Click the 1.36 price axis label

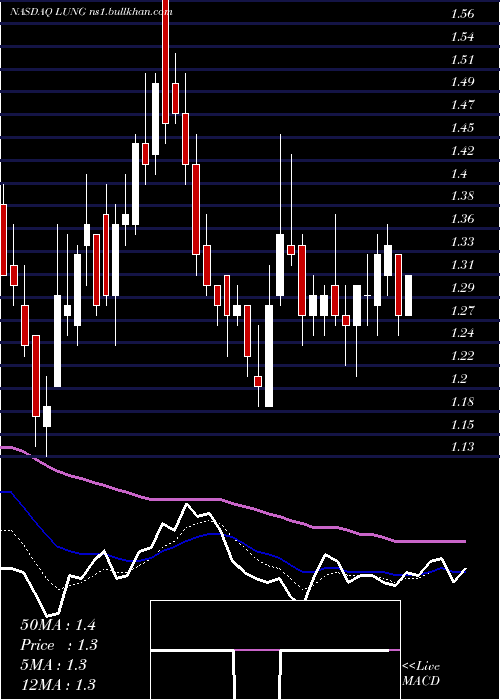(x=462, y=219)
